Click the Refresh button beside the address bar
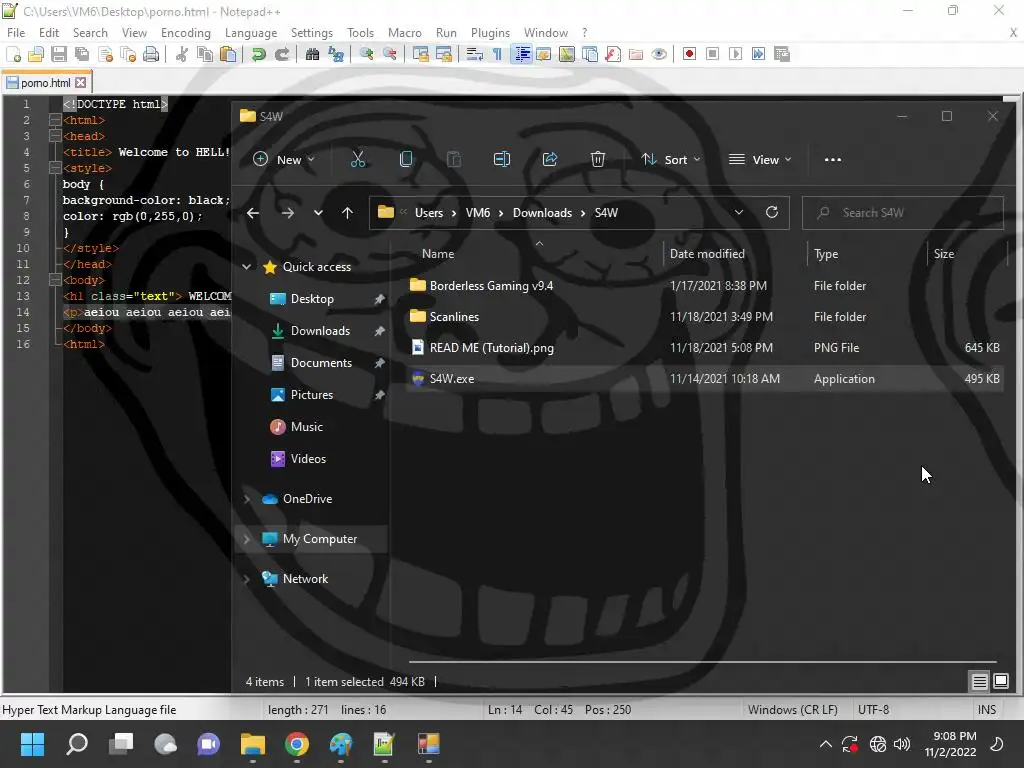1024x768 pixels. (x=772, y=212)
